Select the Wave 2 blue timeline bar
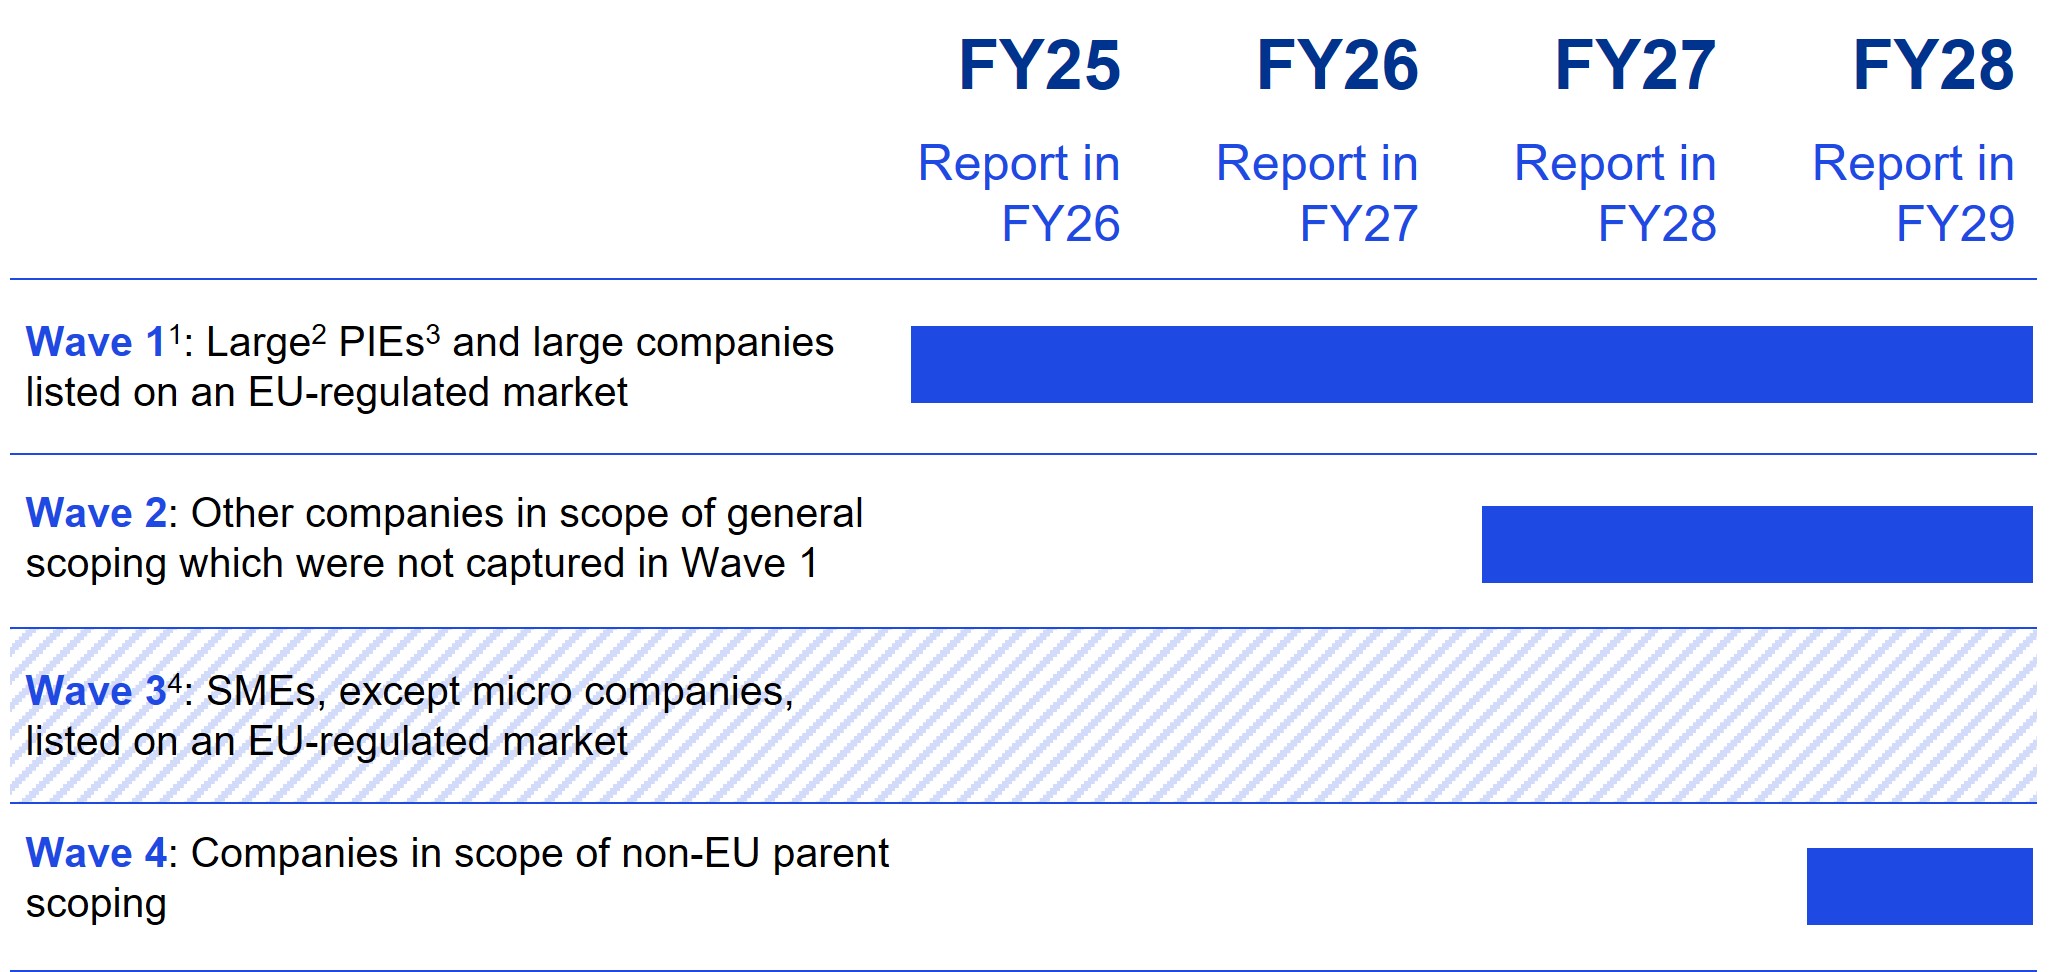This screenshot has height=972, width=2061. [x=1756, y=545]
